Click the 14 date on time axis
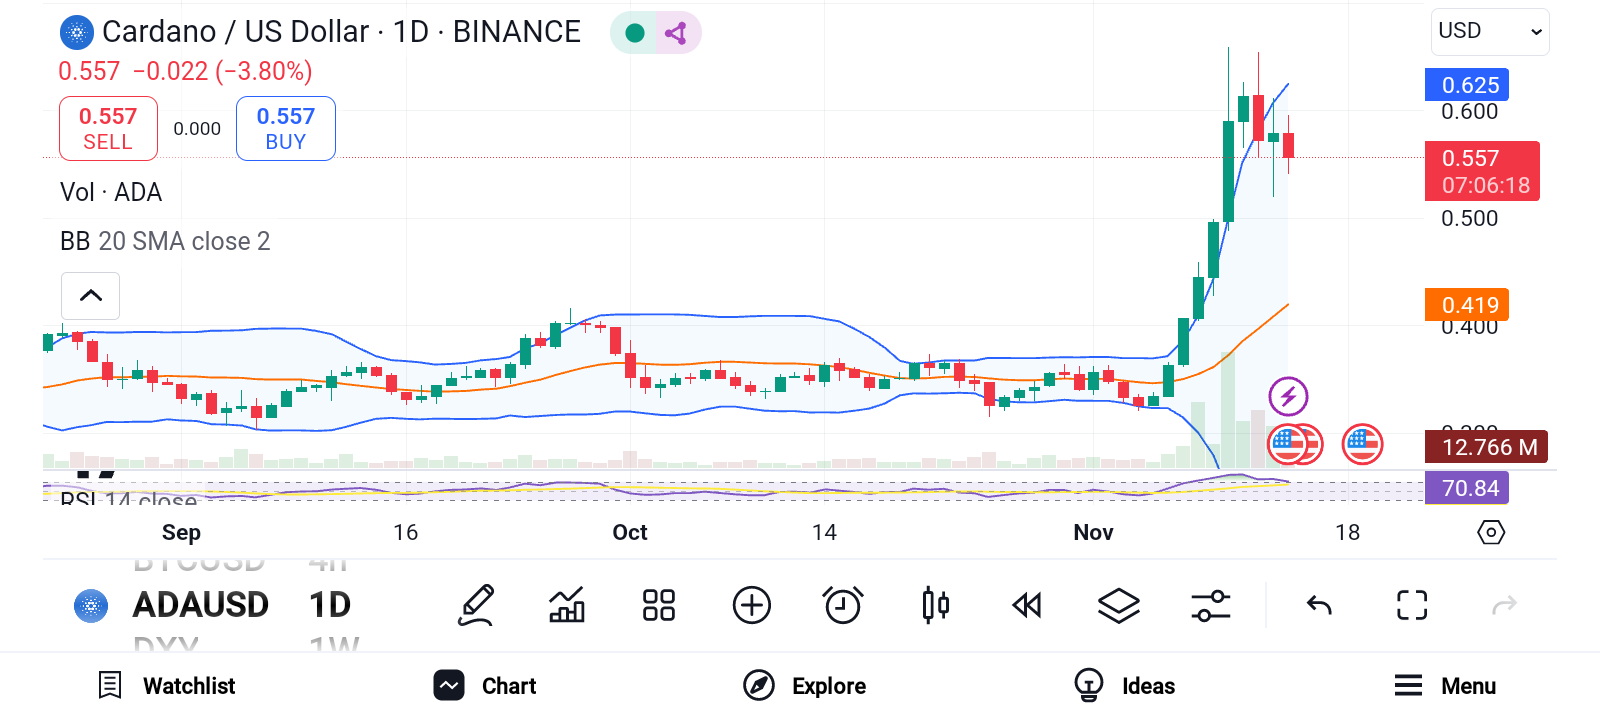Image resolution: width=1600 pixels, height=720 pixels. pyautogui.click(x=824, y=532)
